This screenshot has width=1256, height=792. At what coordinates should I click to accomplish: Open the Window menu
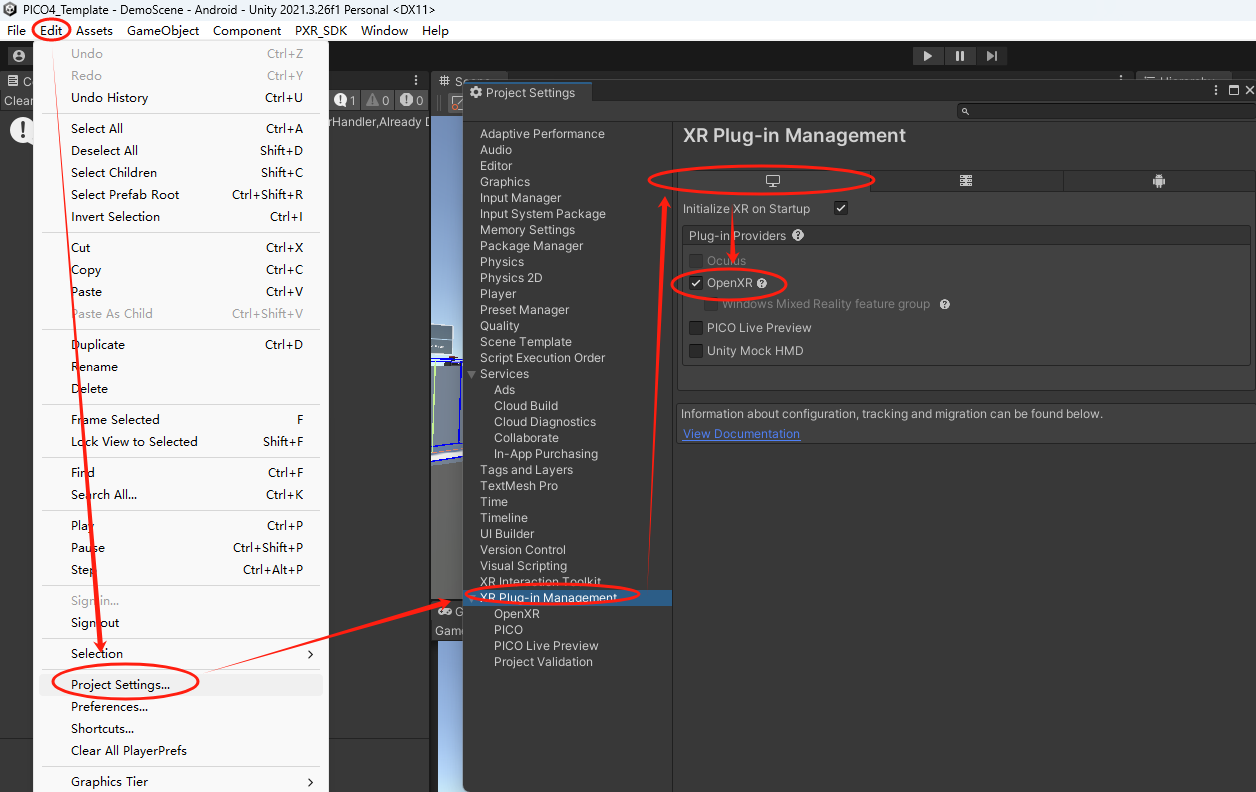pos(384,30)
